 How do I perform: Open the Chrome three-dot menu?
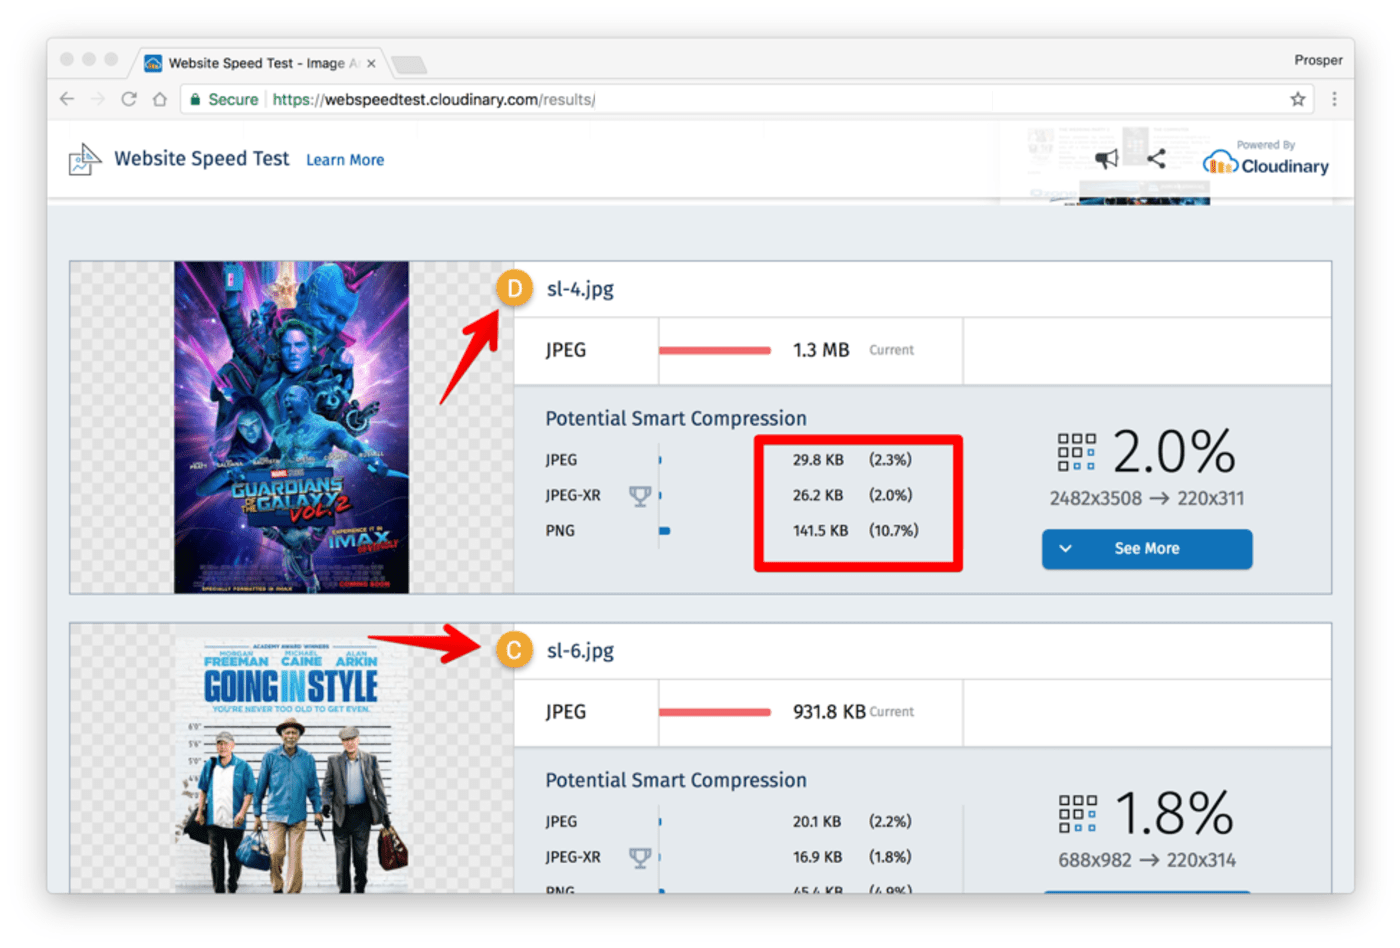pos(1334,99)
